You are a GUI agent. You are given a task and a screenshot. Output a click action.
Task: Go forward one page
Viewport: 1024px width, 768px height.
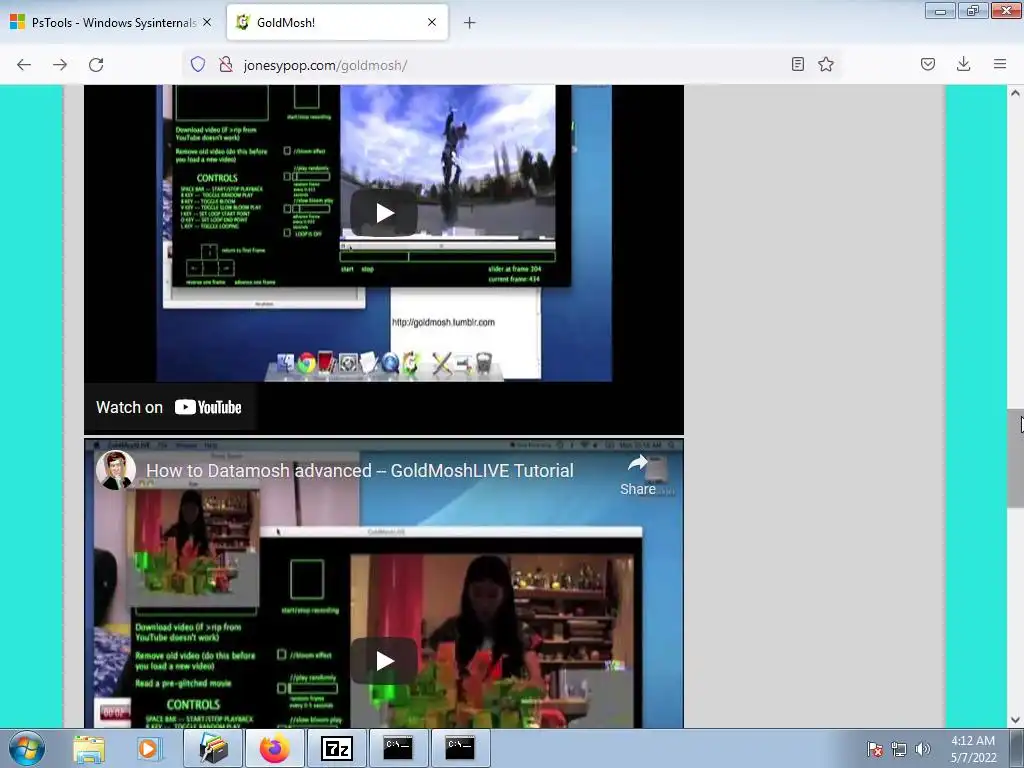click(60, 65)
